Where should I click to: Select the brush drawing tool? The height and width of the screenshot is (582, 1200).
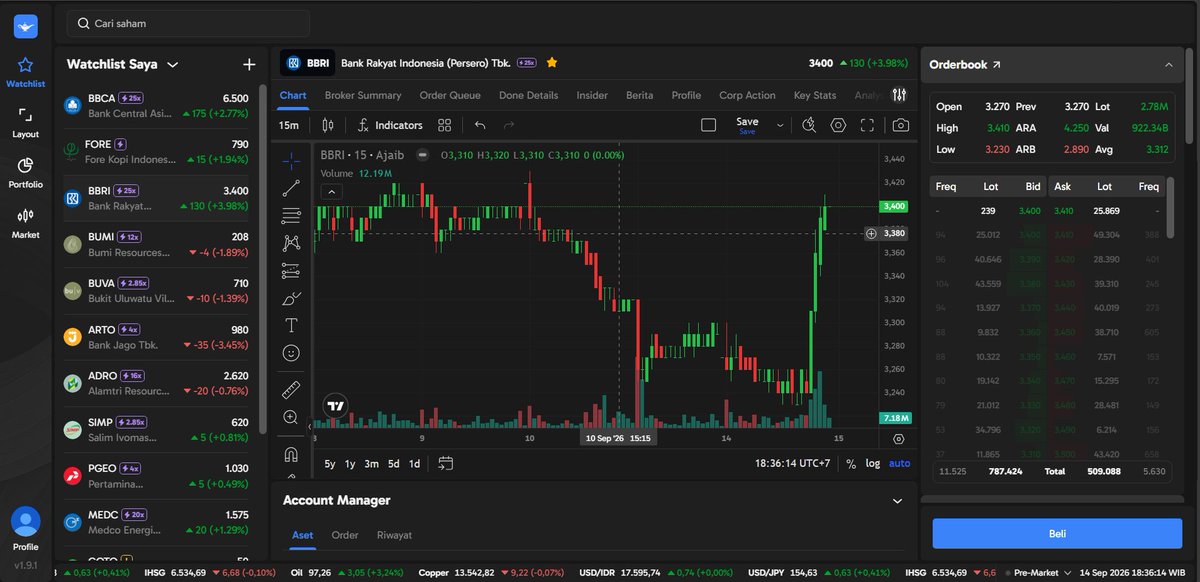pos(291,298)
